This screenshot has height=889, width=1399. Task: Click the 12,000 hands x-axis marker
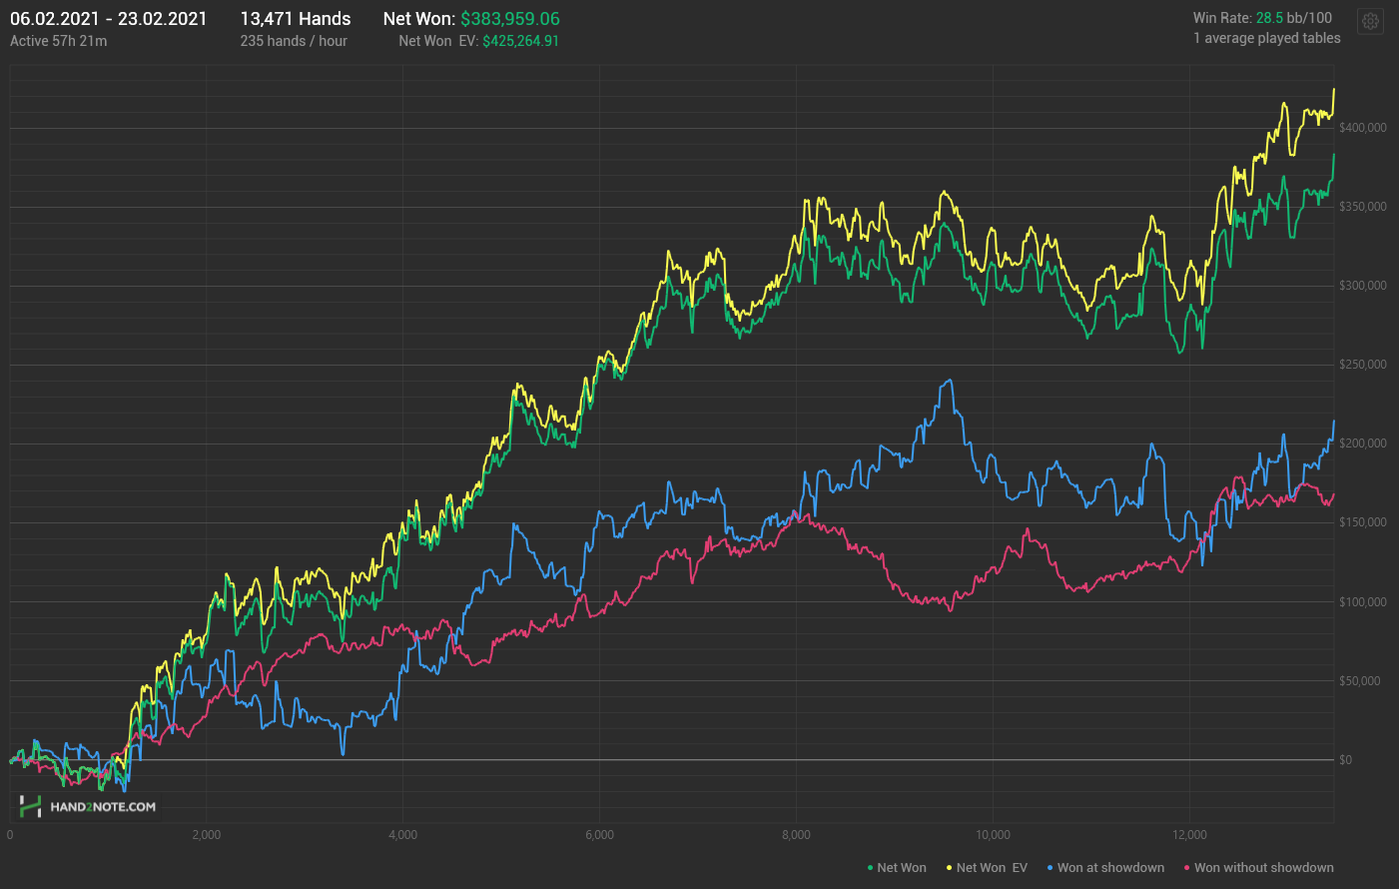coord(1189,835)
